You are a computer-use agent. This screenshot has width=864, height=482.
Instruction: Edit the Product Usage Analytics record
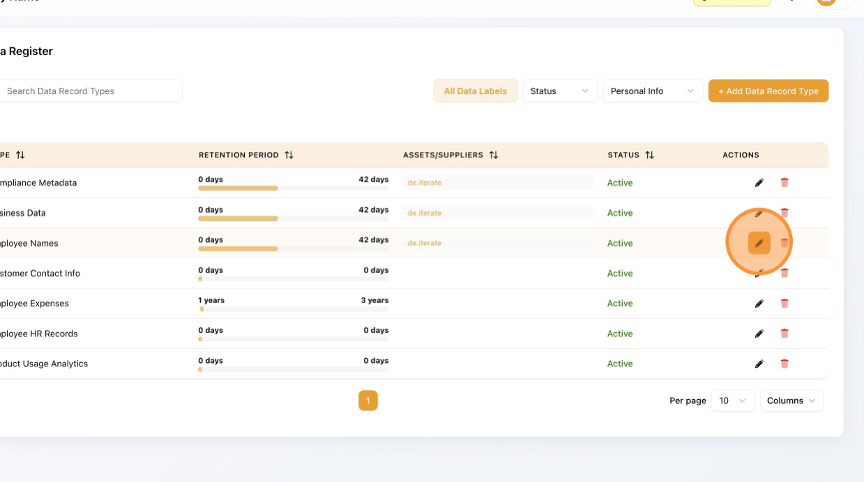[x=759, y=364]
